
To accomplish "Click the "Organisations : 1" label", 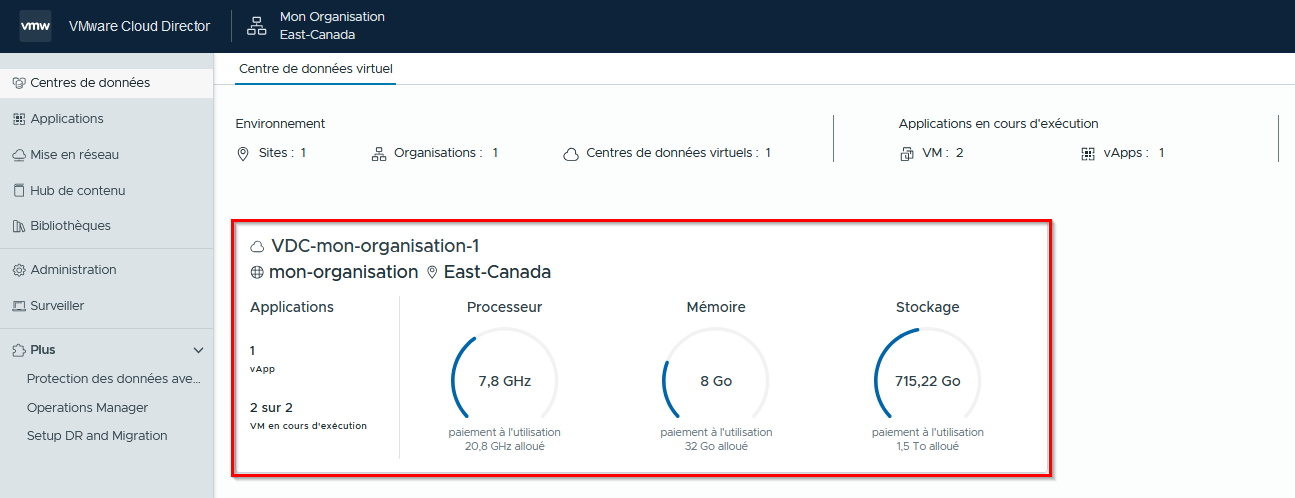I will [x=446, y=153].
